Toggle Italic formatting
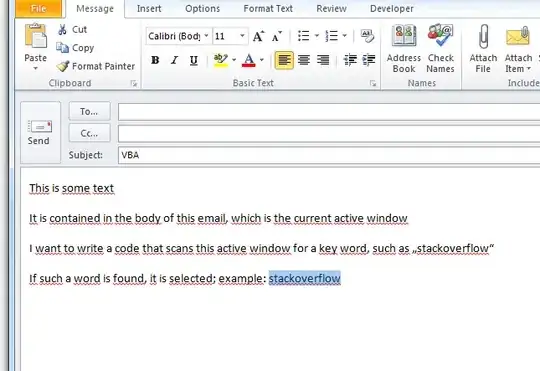 pos(174,60)
